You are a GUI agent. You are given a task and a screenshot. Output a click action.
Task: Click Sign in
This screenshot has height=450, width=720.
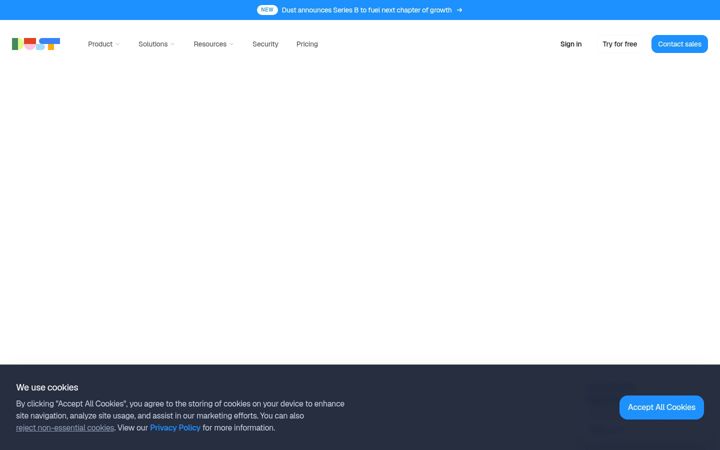click(x=571, y=44)
